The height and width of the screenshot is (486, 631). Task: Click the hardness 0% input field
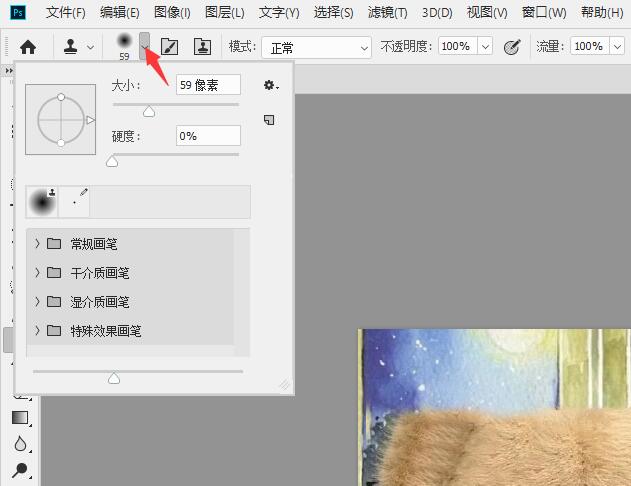(208, 136)
